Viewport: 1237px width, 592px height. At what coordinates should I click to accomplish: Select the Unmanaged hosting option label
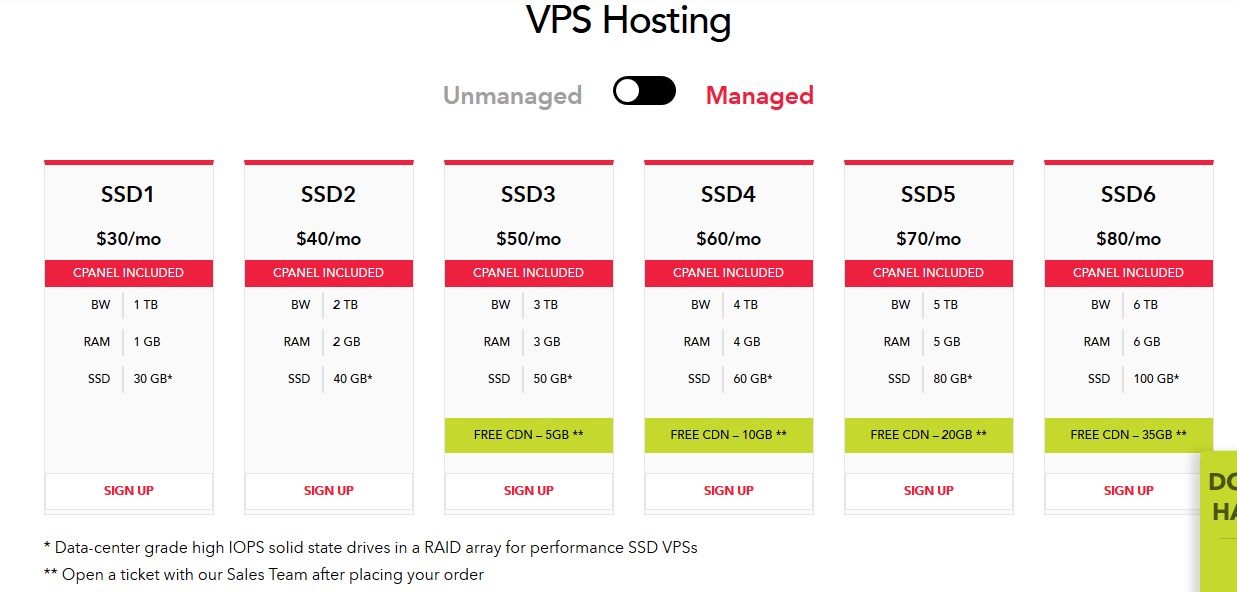(512, 96)
